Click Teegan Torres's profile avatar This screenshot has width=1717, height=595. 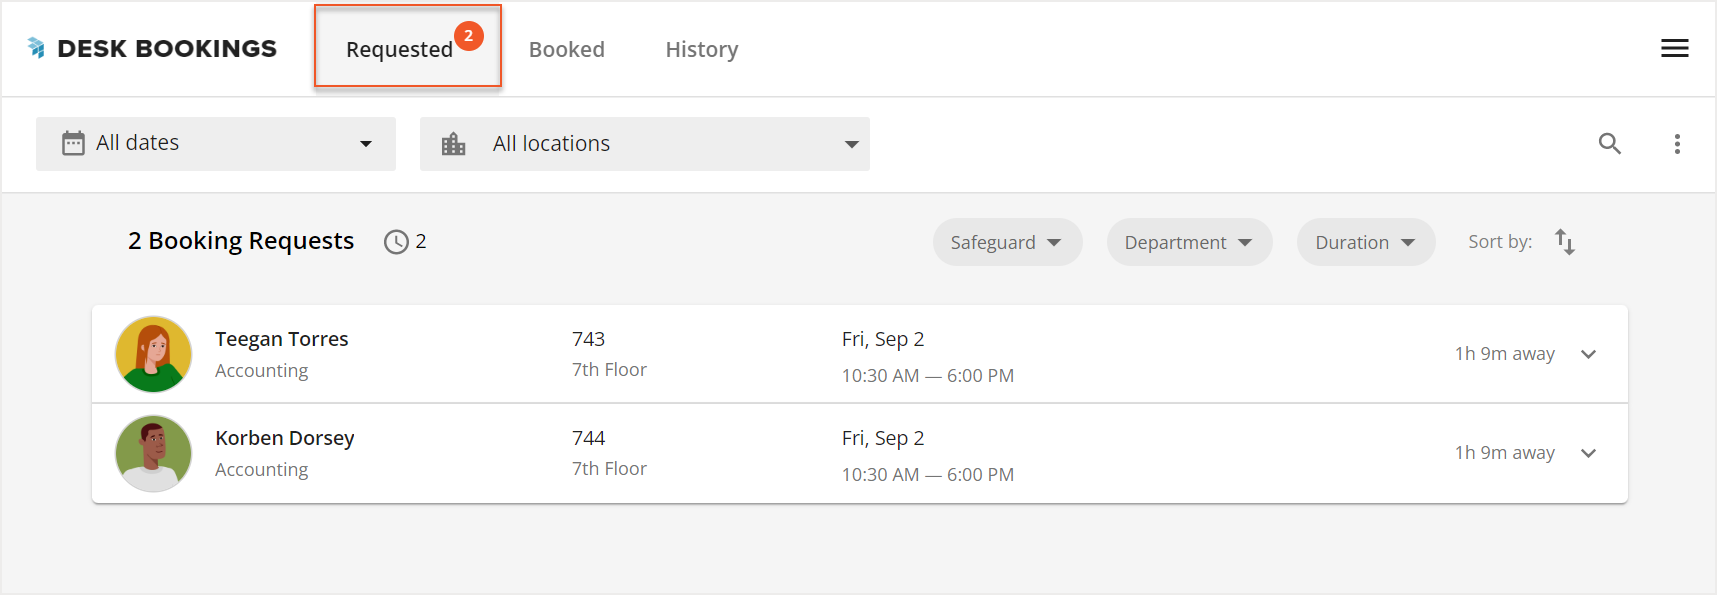point(152,353)
